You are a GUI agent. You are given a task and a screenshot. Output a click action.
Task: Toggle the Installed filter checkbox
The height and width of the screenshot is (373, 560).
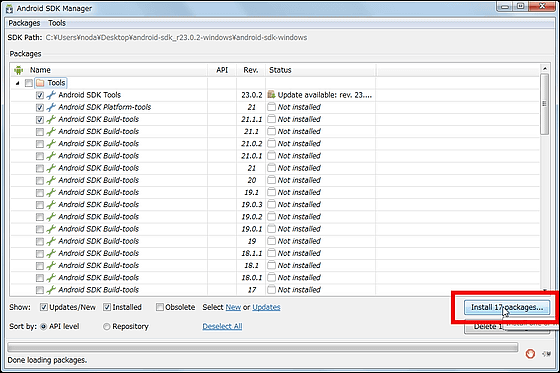[107, 307]
